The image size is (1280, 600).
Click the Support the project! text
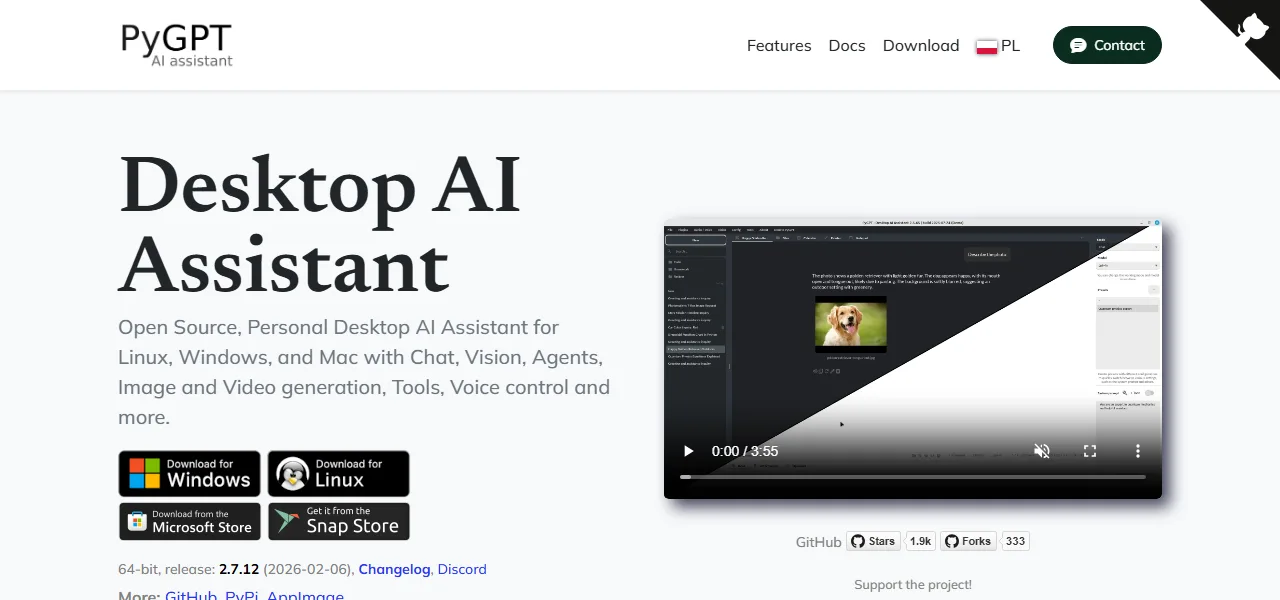click(x=913, y=584)
